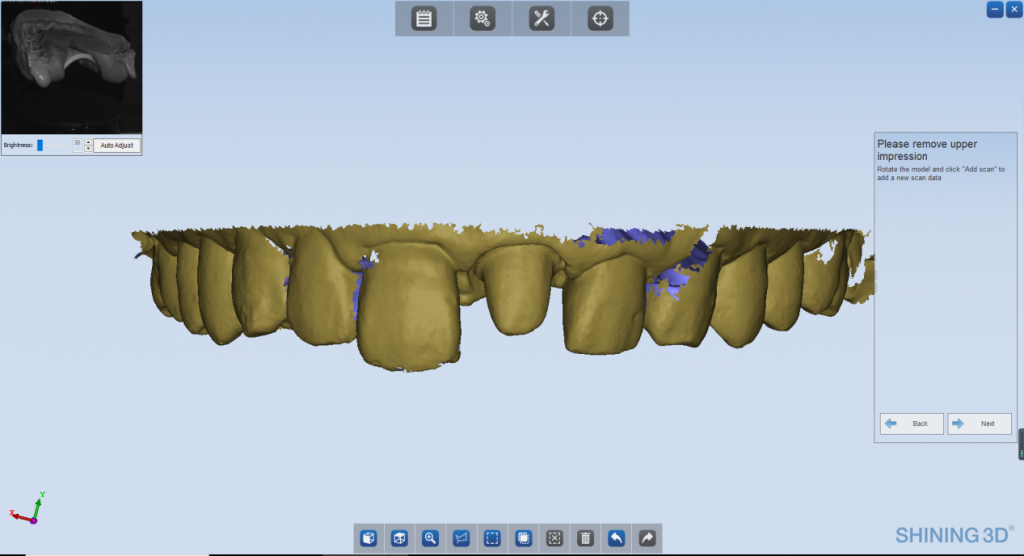Increase brightness with the up stepper arrow
Viewport: 1024px width, 556px height.
pyautogui.click(x=88, y=142)
